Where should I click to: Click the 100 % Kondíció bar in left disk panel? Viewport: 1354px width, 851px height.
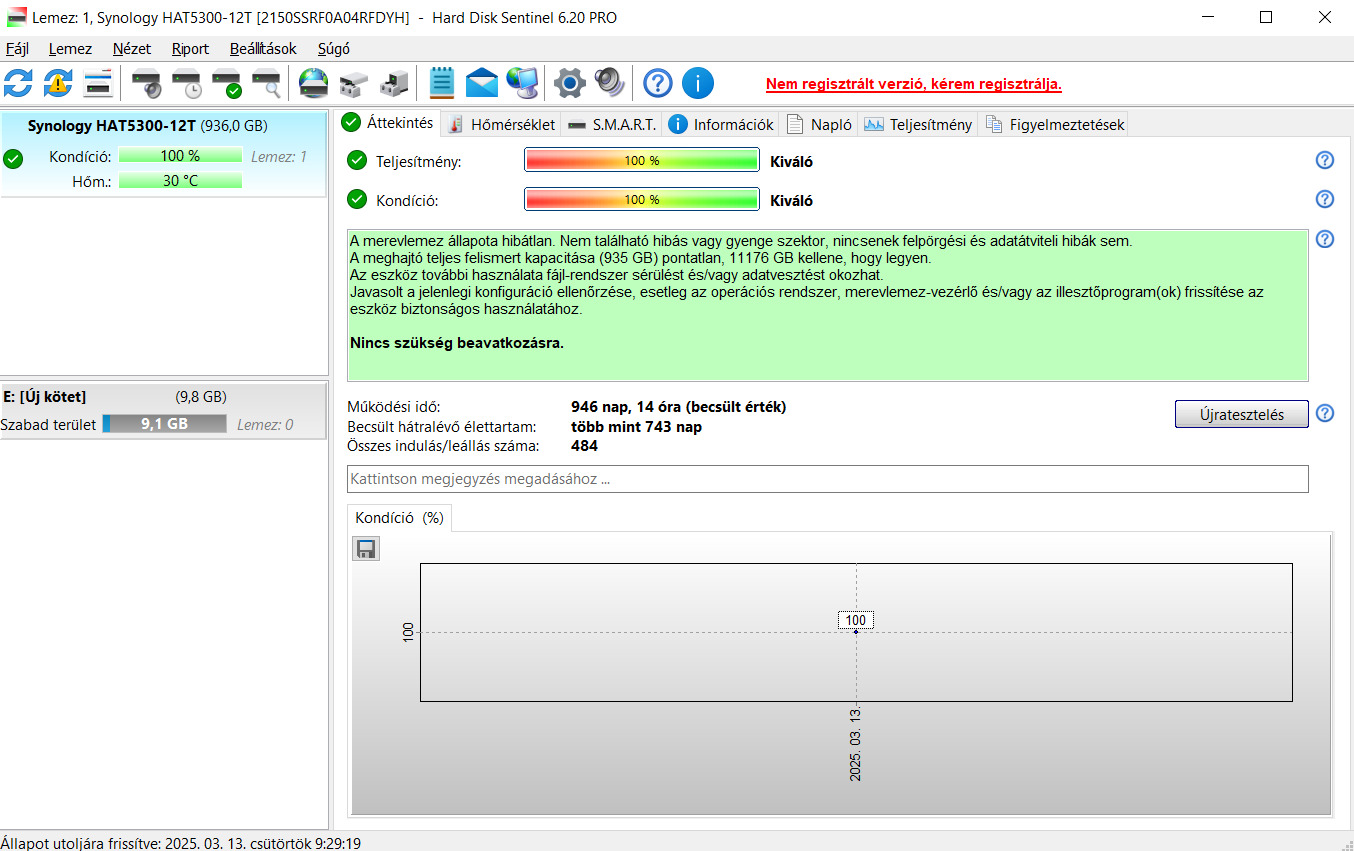click(180, 156)
